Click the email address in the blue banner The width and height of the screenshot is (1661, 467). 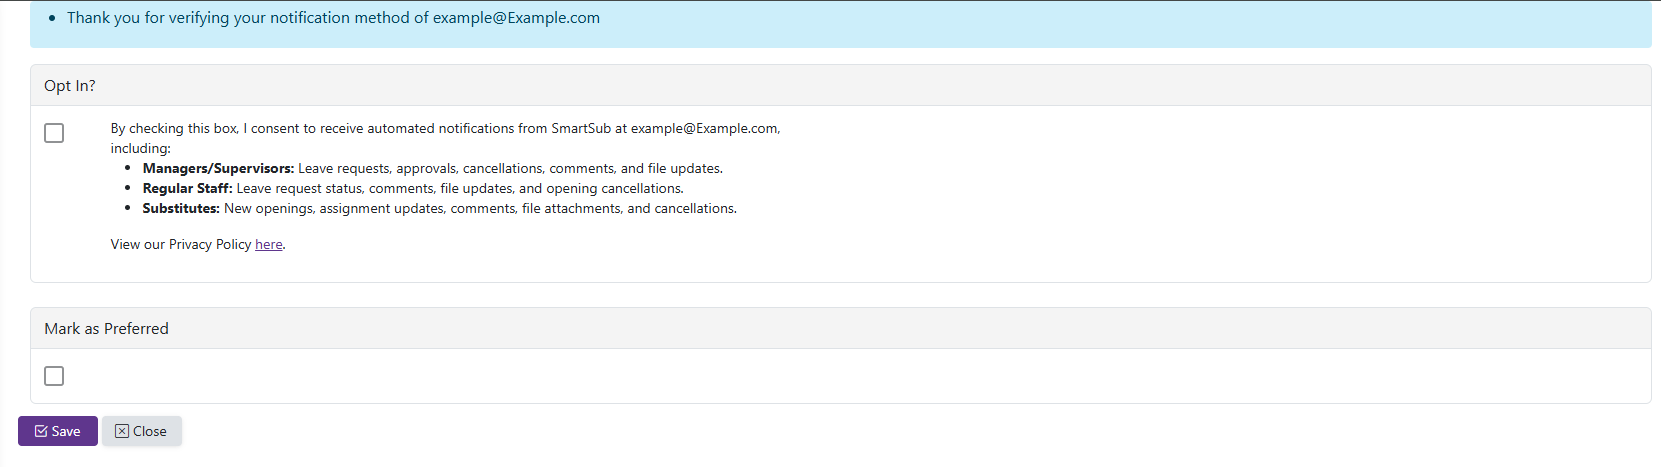pos(516,18)
